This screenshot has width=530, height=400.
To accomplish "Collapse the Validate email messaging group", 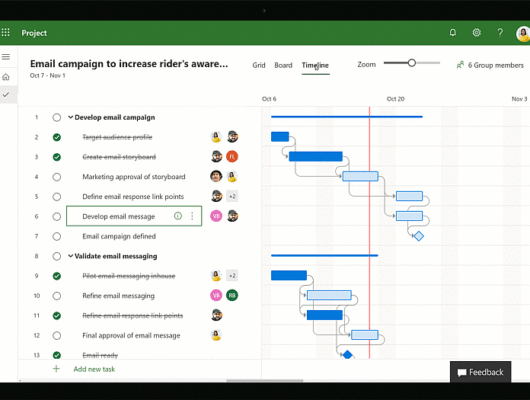I will (x=70, y=256).
